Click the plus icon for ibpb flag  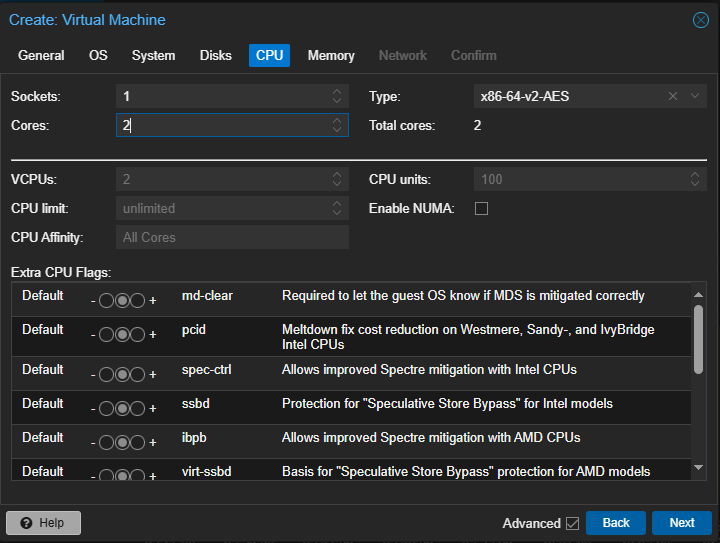click(x=153, y=443)
